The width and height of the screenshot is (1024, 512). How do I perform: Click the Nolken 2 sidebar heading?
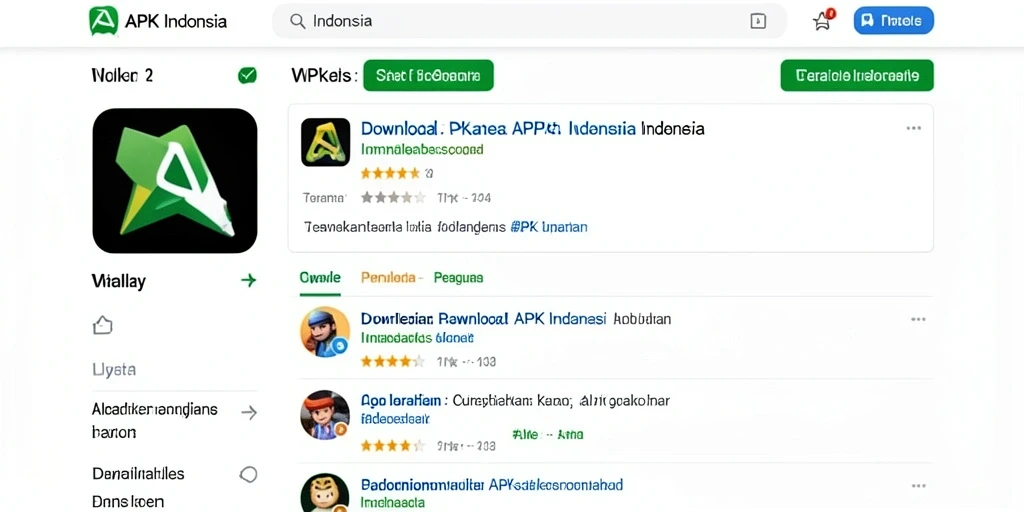coord(123,75)
